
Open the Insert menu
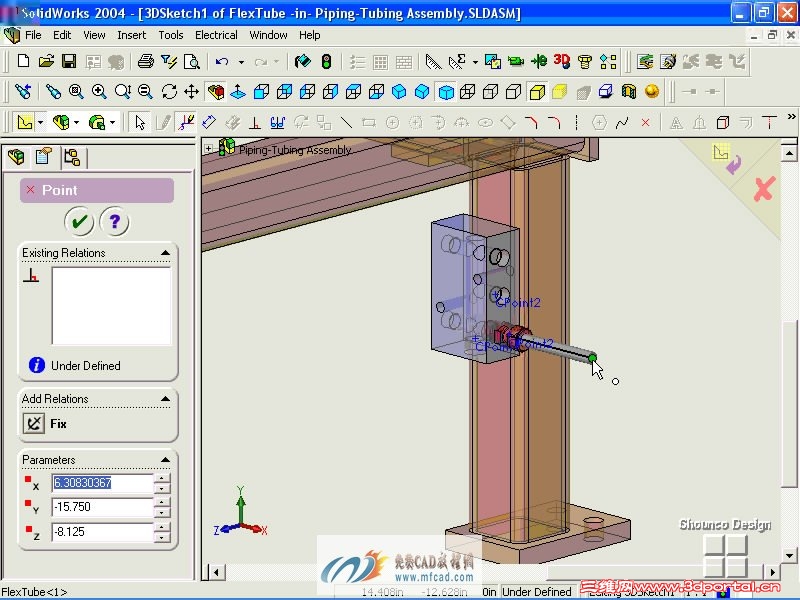tap(132, 35)
